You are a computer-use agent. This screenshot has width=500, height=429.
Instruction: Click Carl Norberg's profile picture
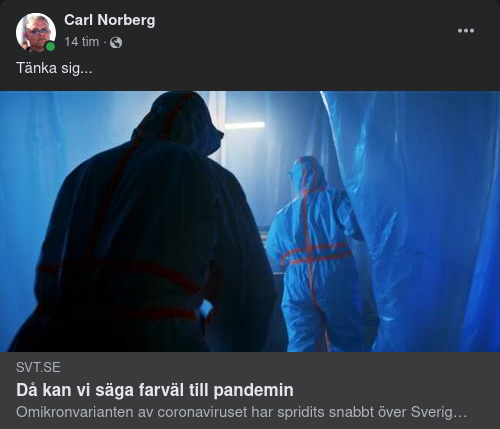pos(36,32)
